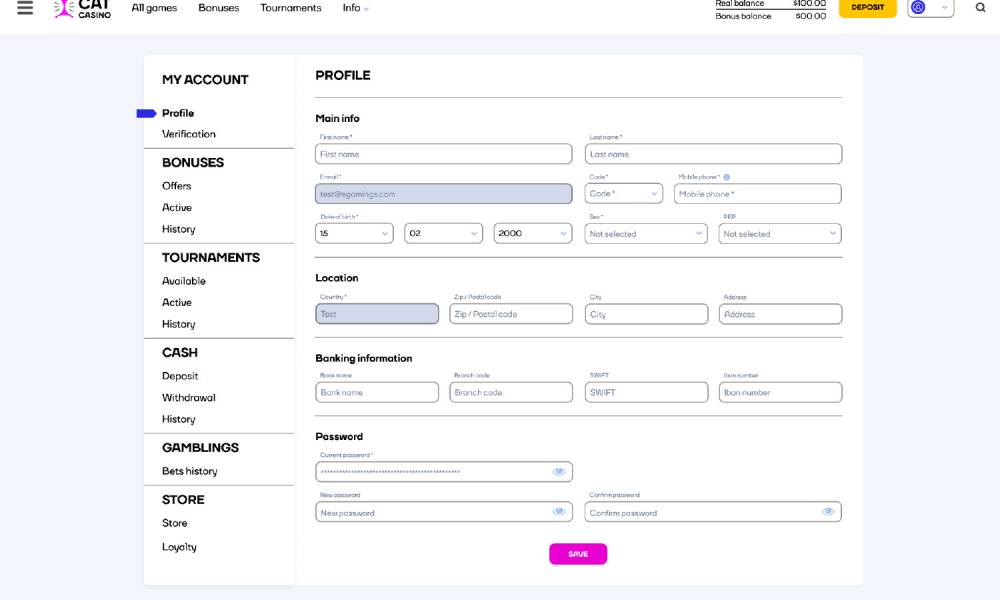
Task: Toggle visibility of new password field
Action: (x=559, y=512)
